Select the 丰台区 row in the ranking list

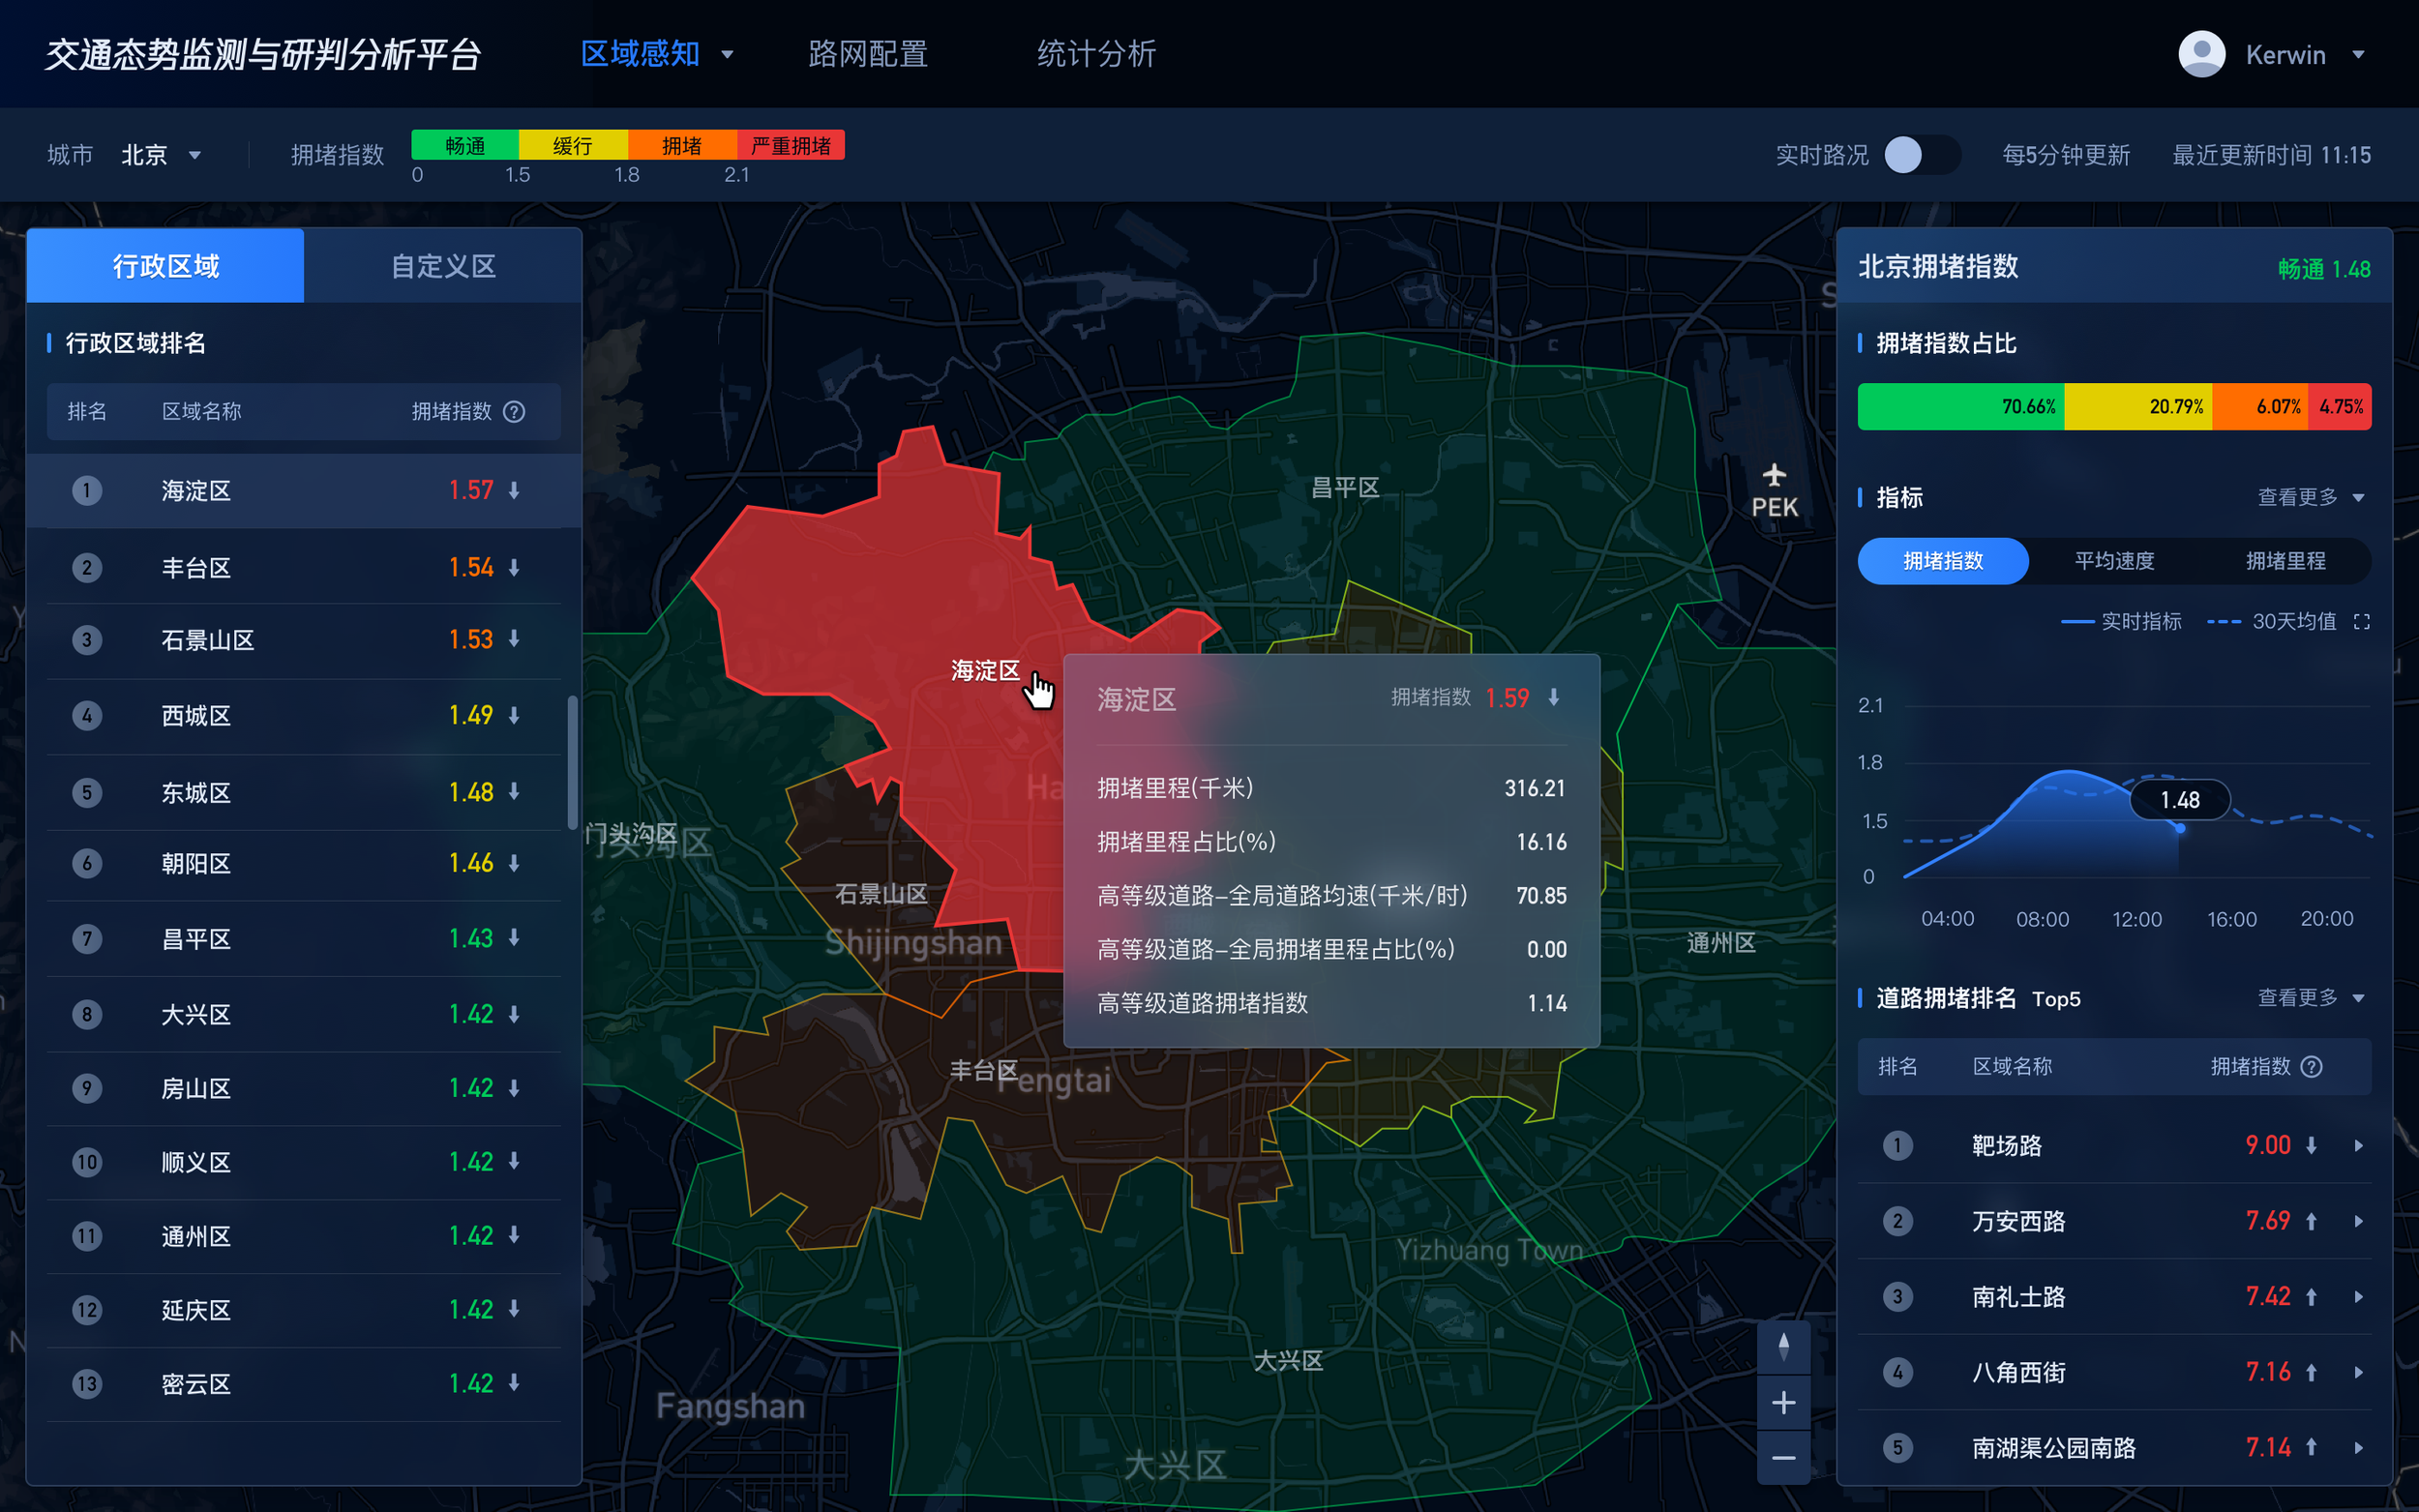(x=300, y=566)
